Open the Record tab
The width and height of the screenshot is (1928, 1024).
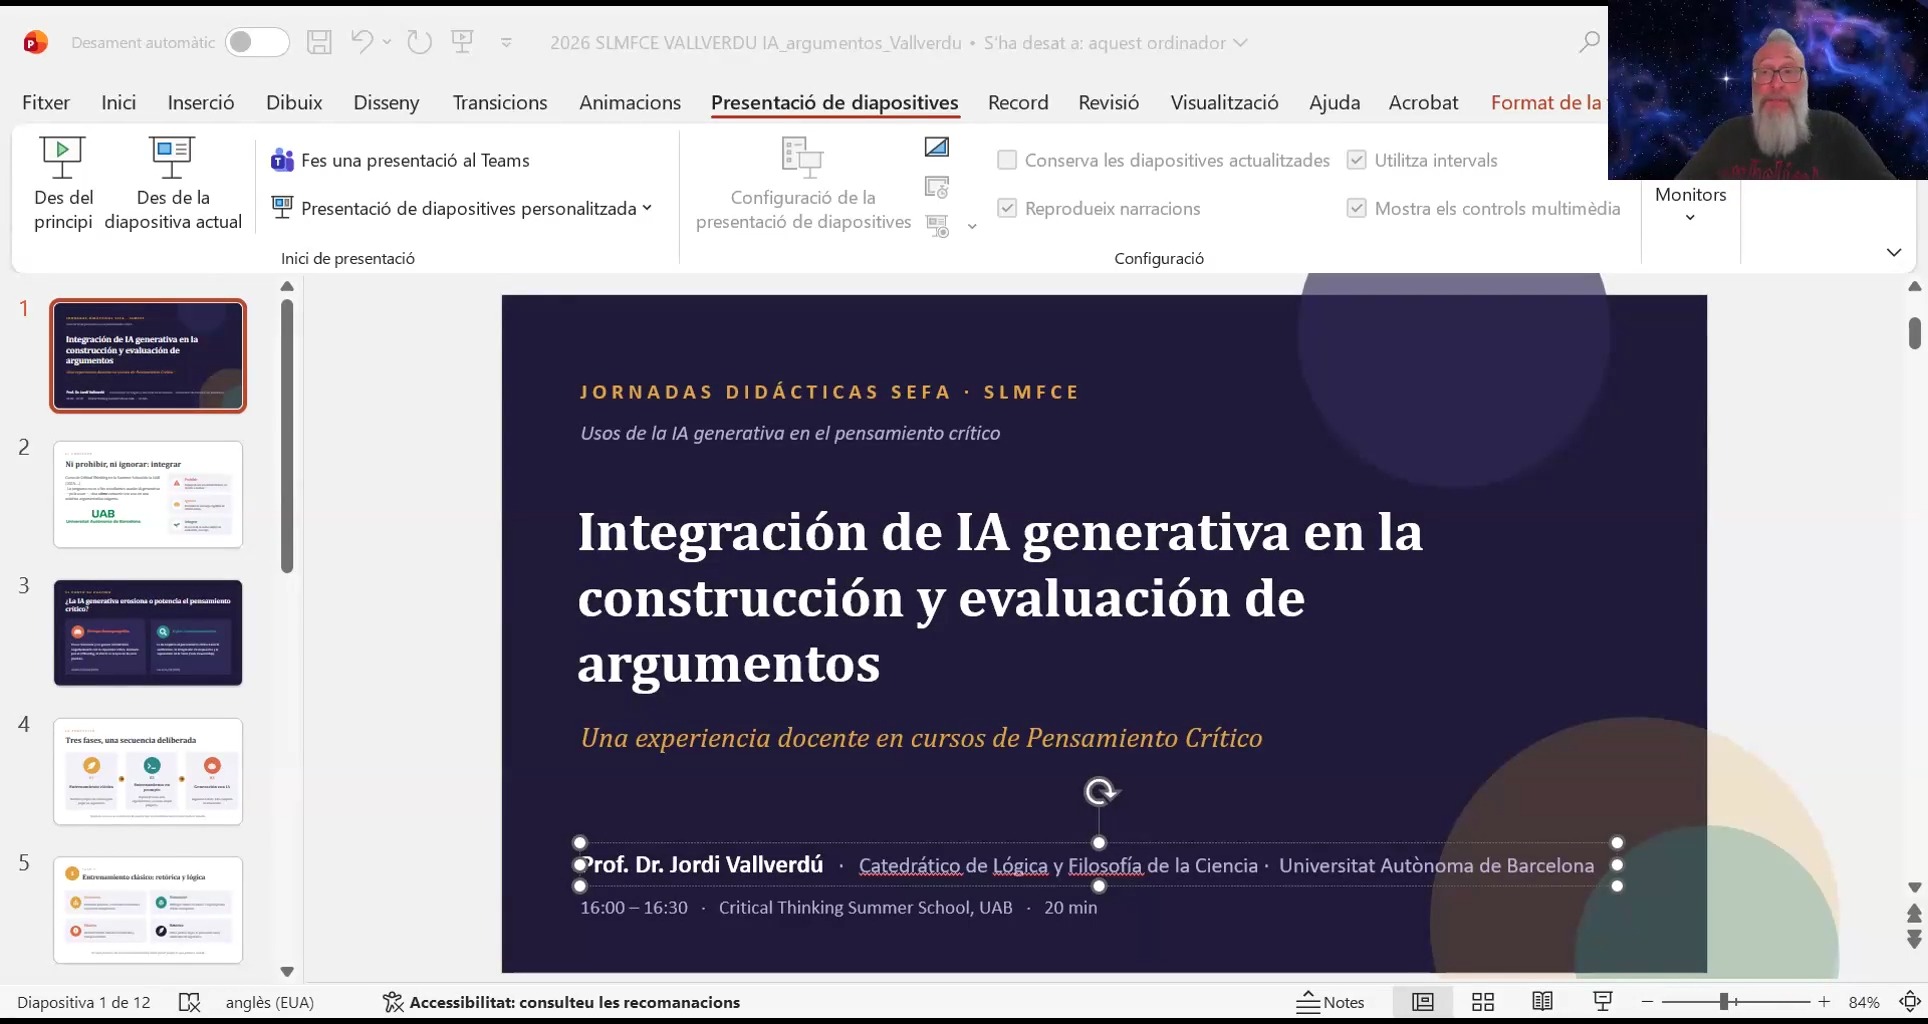(1018, 102)
